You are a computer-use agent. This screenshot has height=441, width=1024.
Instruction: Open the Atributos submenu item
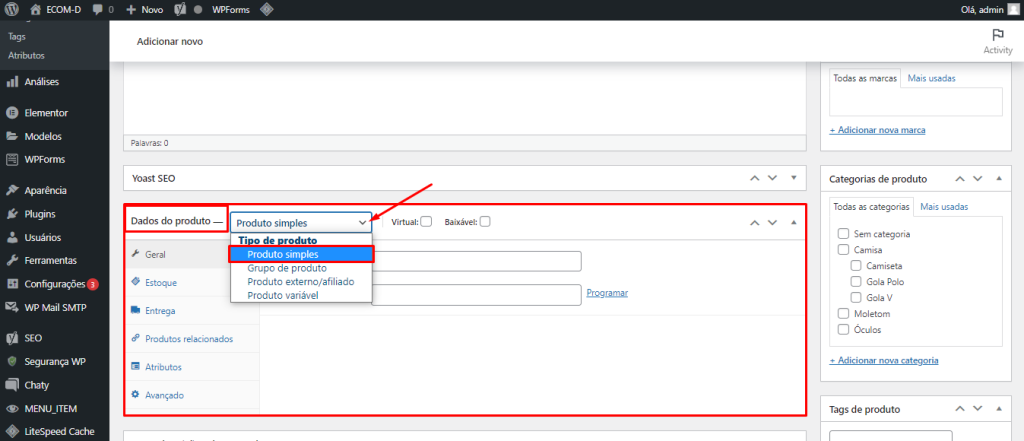point(26,56)
